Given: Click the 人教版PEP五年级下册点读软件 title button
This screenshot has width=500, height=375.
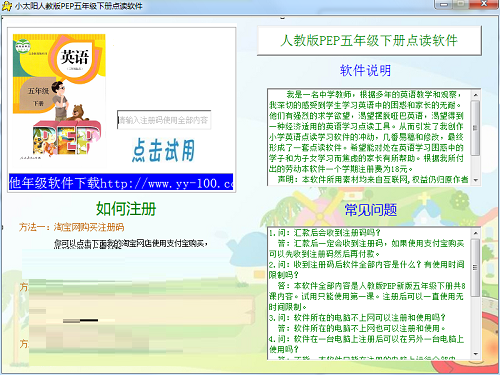Looking at the screenshot, I should click(369, 41).
